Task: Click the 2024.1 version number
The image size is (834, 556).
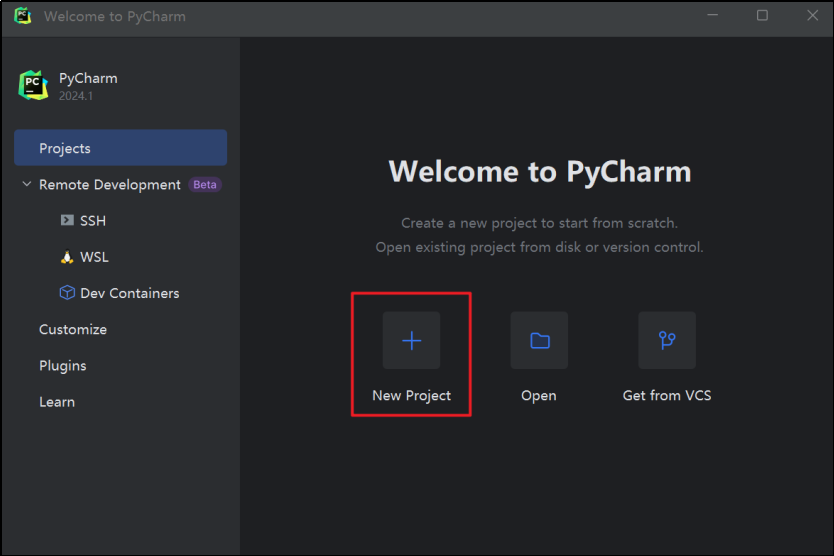Action: (x=76, y=96)
